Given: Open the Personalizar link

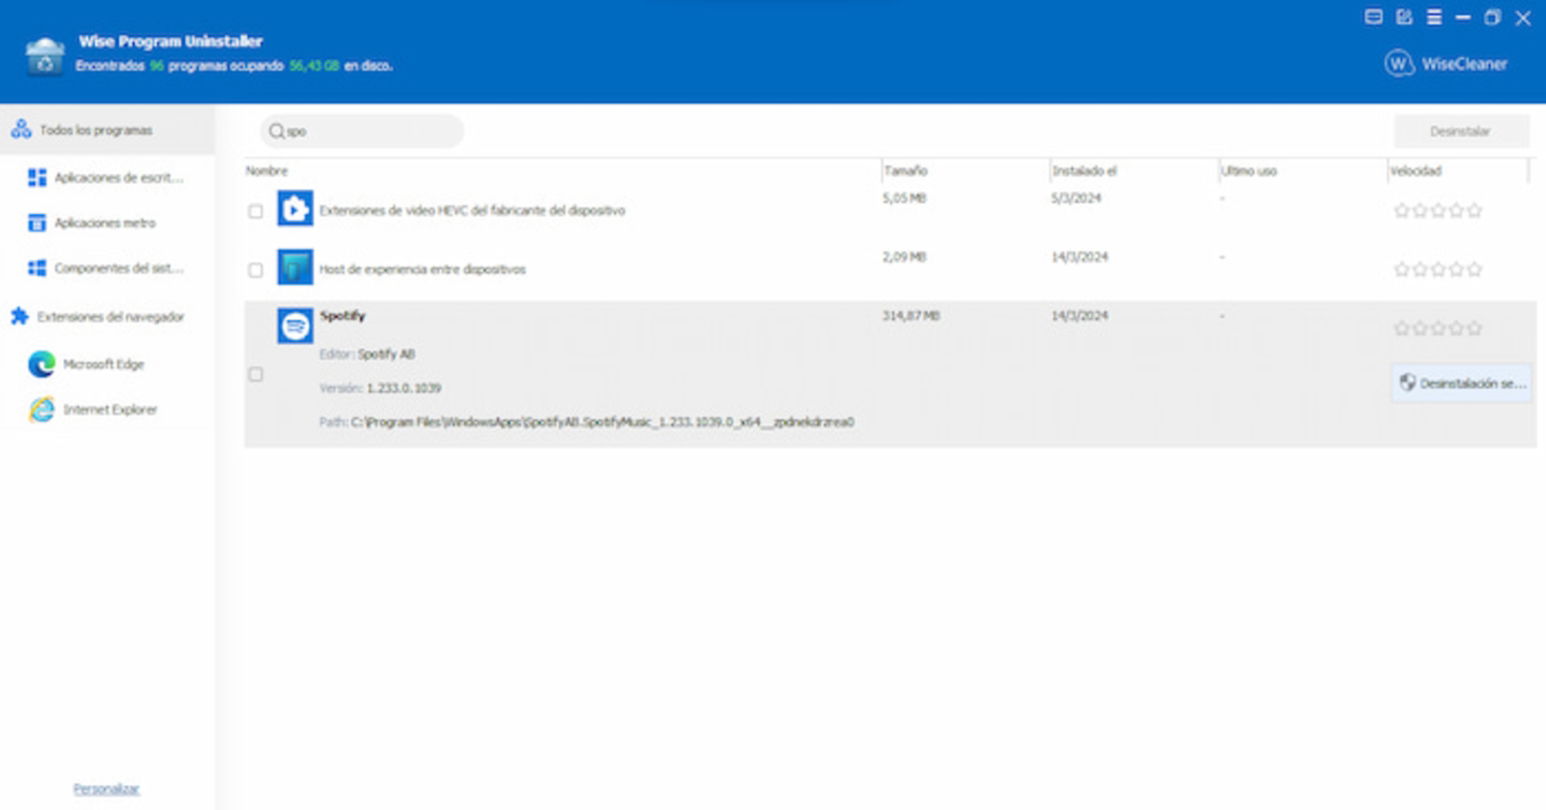Looking at the screenshot, I should coord(106,789).
